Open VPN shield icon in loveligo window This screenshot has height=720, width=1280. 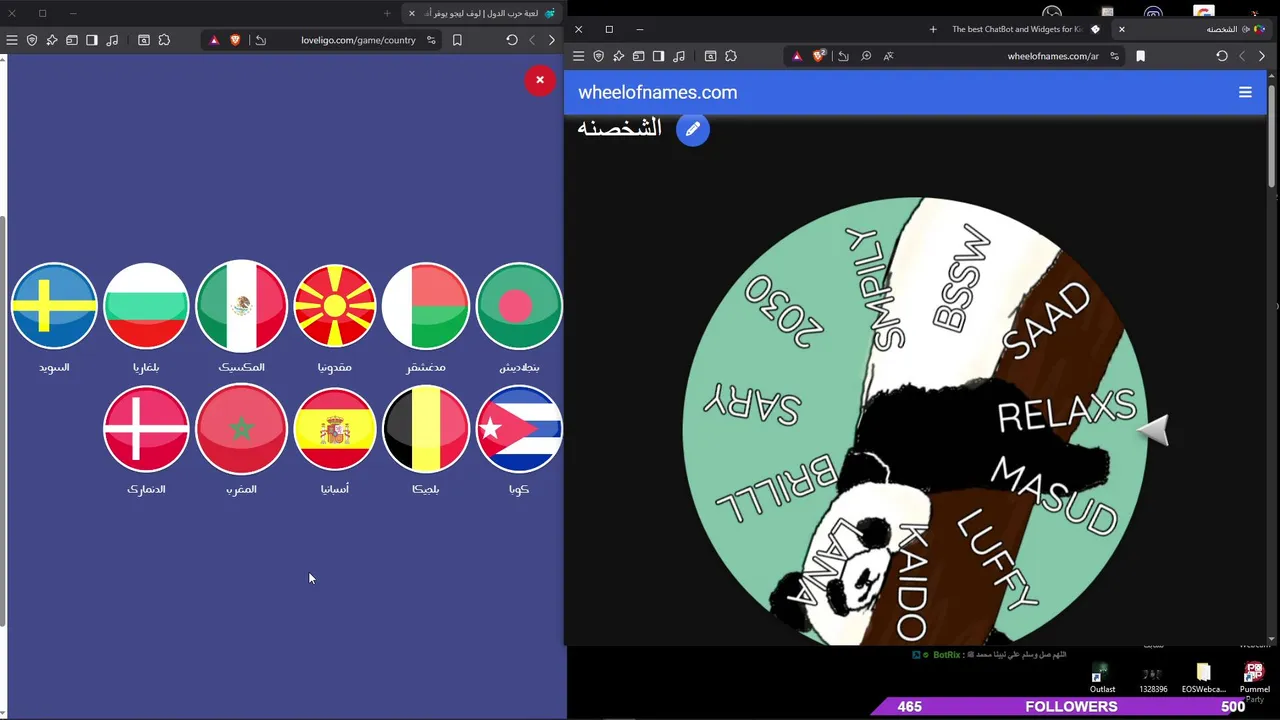click(x=32, y=40)
